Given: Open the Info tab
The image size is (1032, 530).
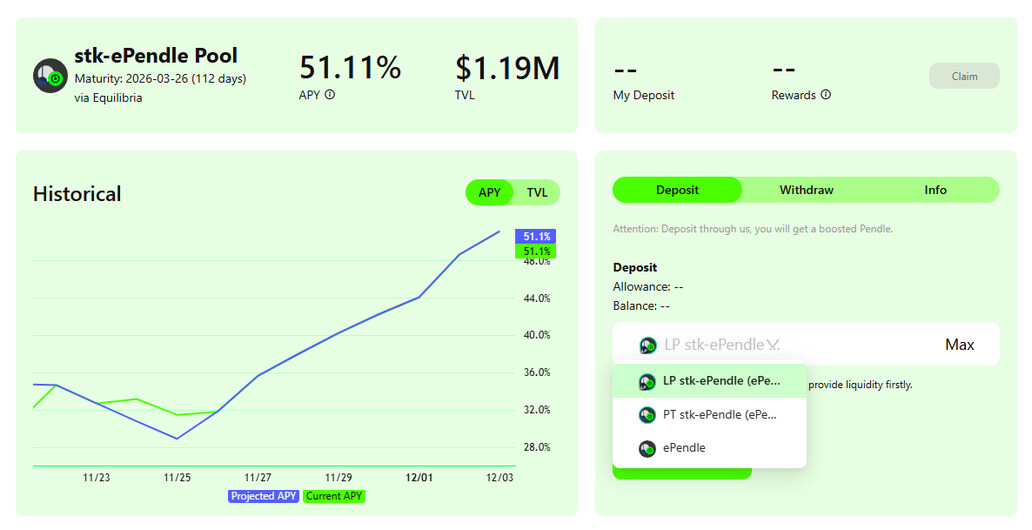Looking at the screenshot, I should coord(935,190).
